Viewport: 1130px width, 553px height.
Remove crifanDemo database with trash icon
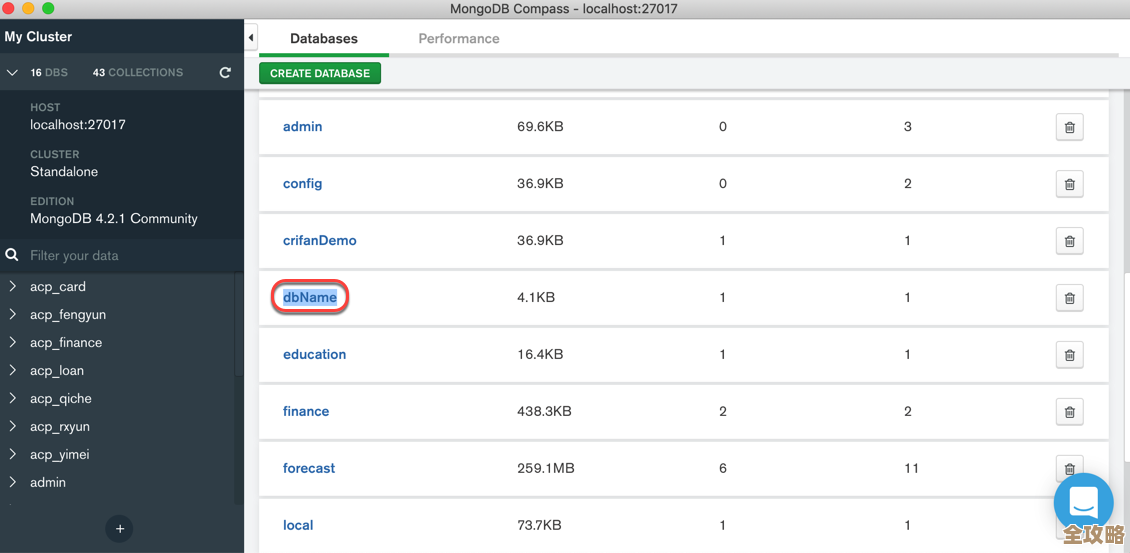pyautogui.click(x=1069, y=241)
